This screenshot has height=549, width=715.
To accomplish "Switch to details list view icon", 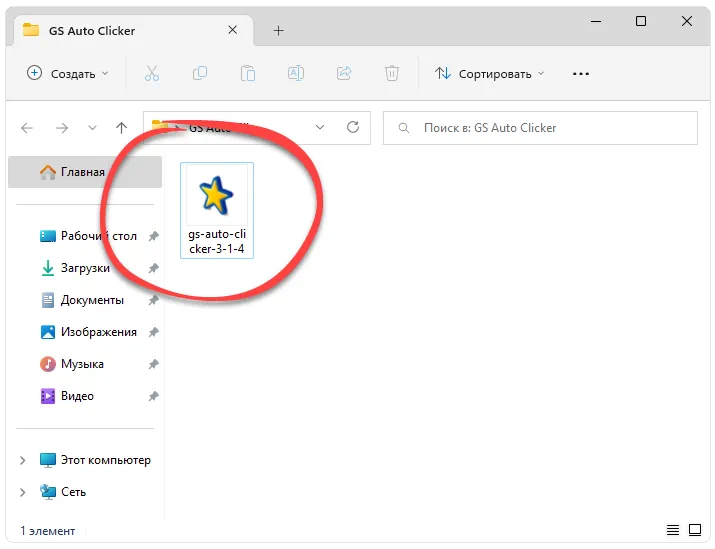I will click(673, 529).
